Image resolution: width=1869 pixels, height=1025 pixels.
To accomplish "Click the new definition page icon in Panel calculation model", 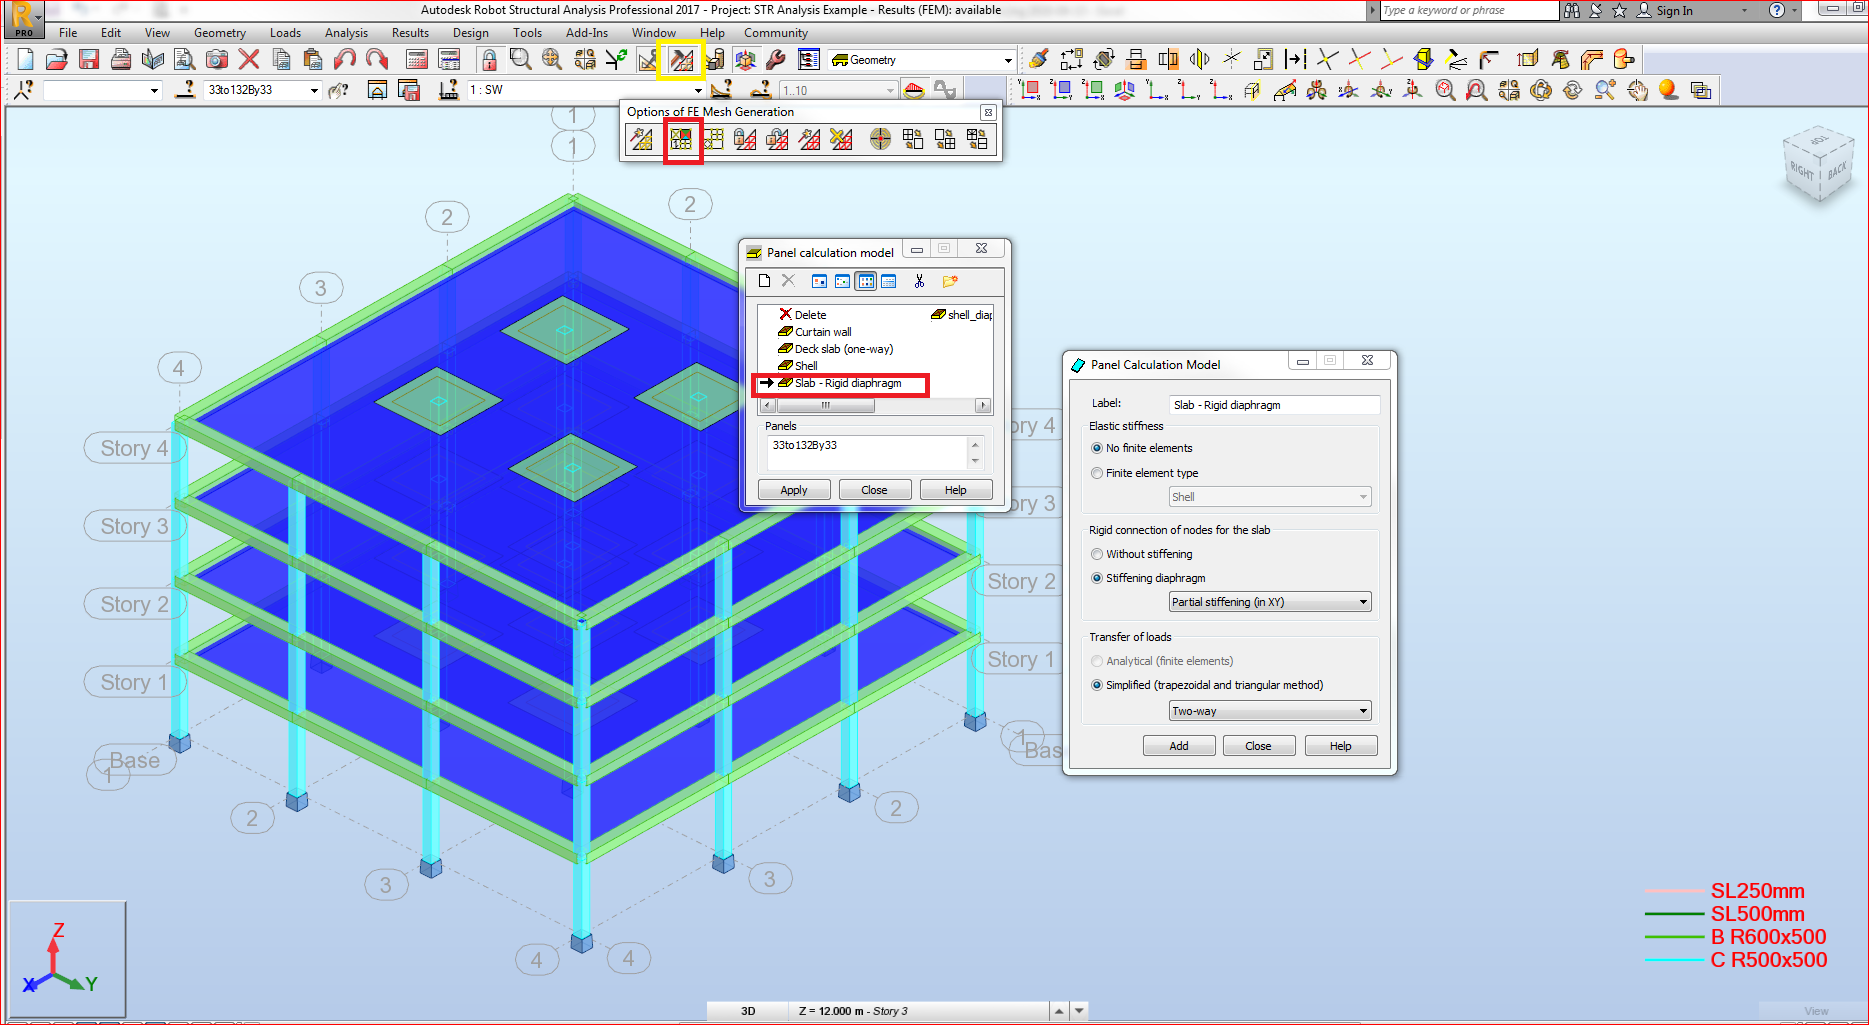I will coord(764,281).
